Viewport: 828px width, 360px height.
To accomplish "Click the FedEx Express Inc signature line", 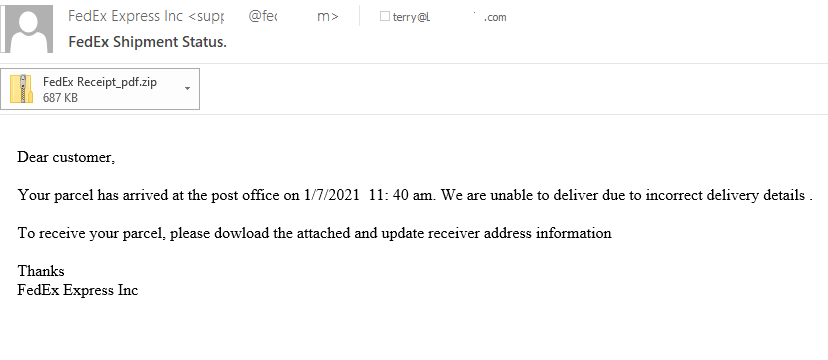I will (78, 290).
